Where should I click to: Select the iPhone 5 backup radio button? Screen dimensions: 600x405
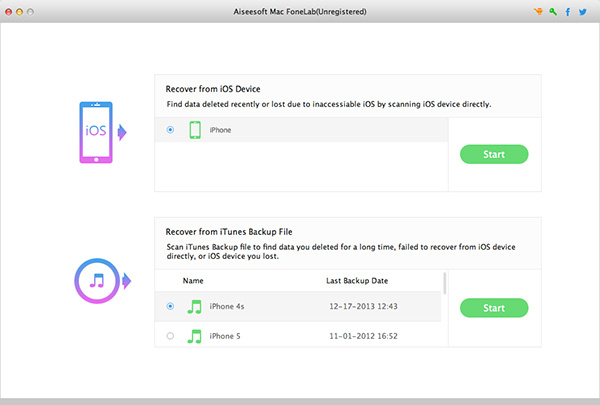coord(170,336)
